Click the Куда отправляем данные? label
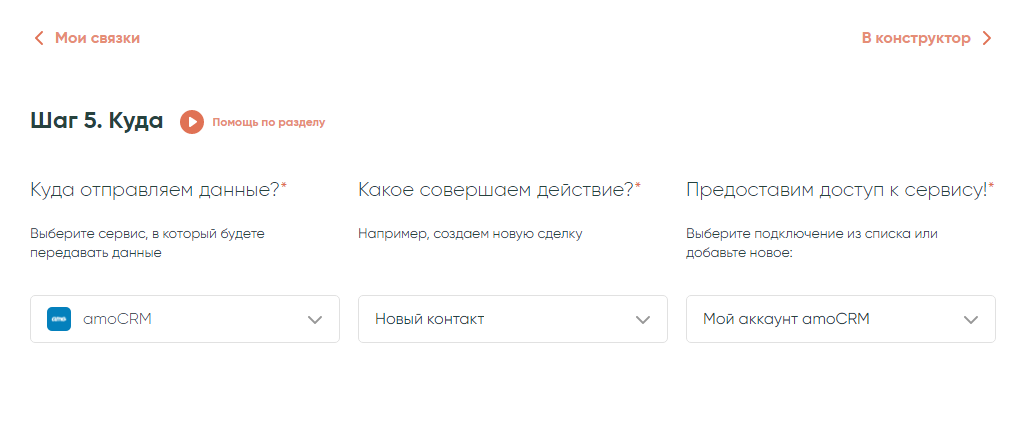This screenshot has height=428, width=1009. point(155,189)
